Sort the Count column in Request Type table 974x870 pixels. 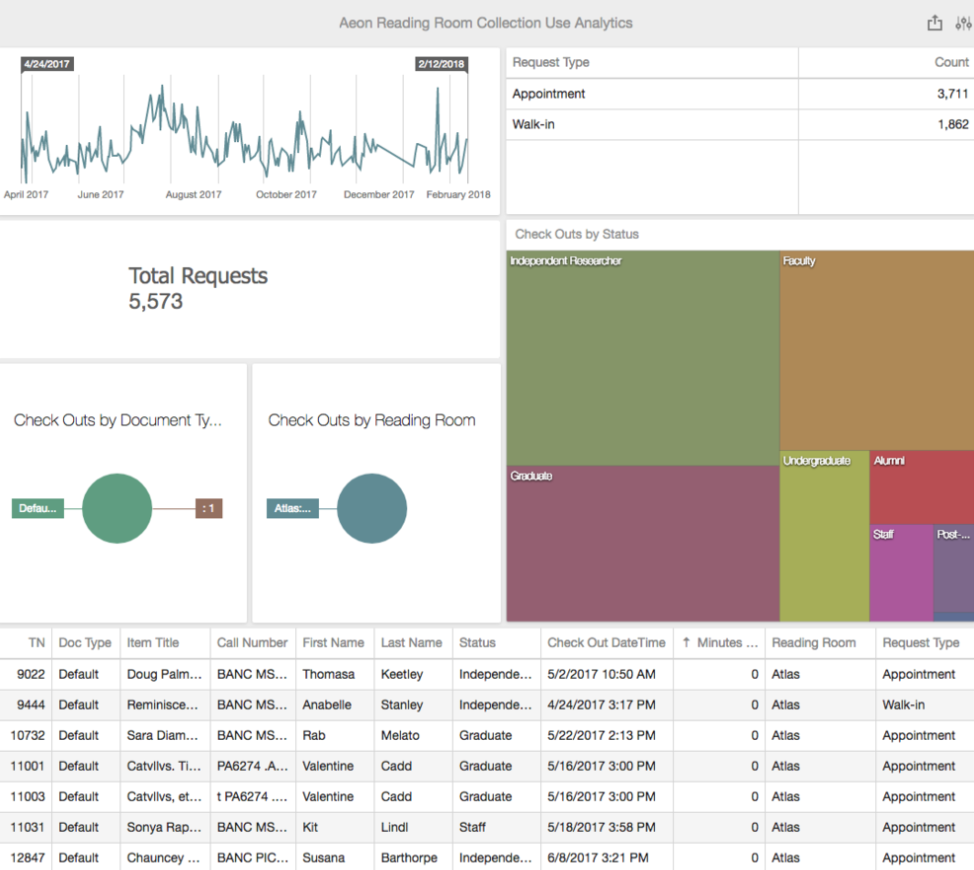click(x=951, y=62)
